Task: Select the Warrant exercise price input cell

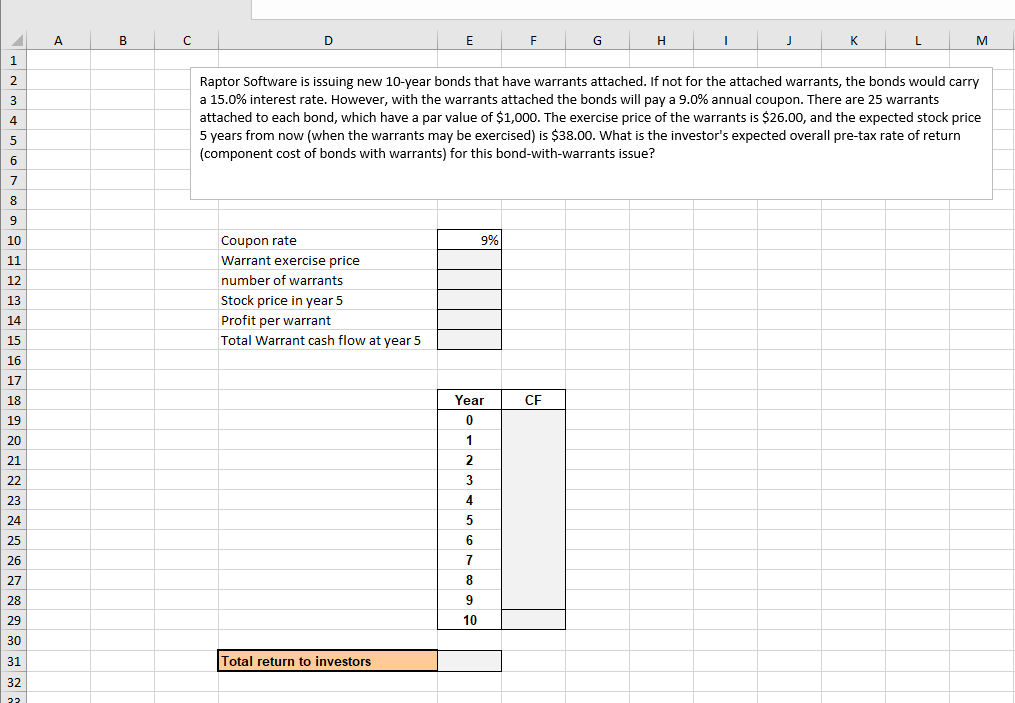Action: click(469, 260)
